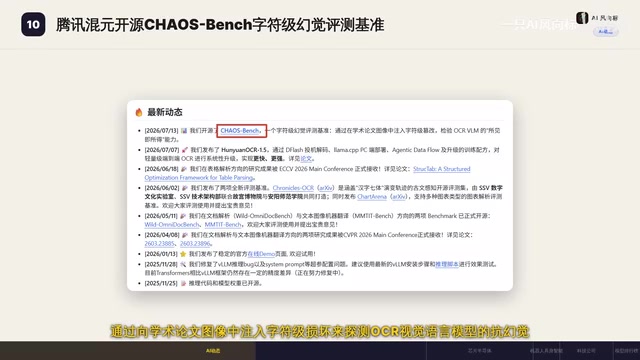640x360 pixels.
Task: Click the [2026/07/07] date text
Action: click(x=162, y=150)
